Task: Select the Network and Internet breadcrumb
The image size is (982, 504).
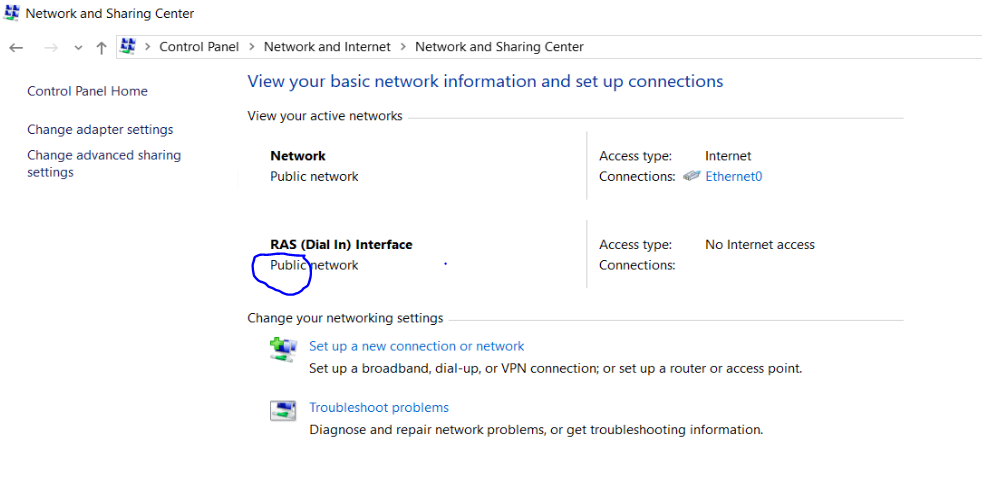Action: pyautogui.click(x=327, y=46)
